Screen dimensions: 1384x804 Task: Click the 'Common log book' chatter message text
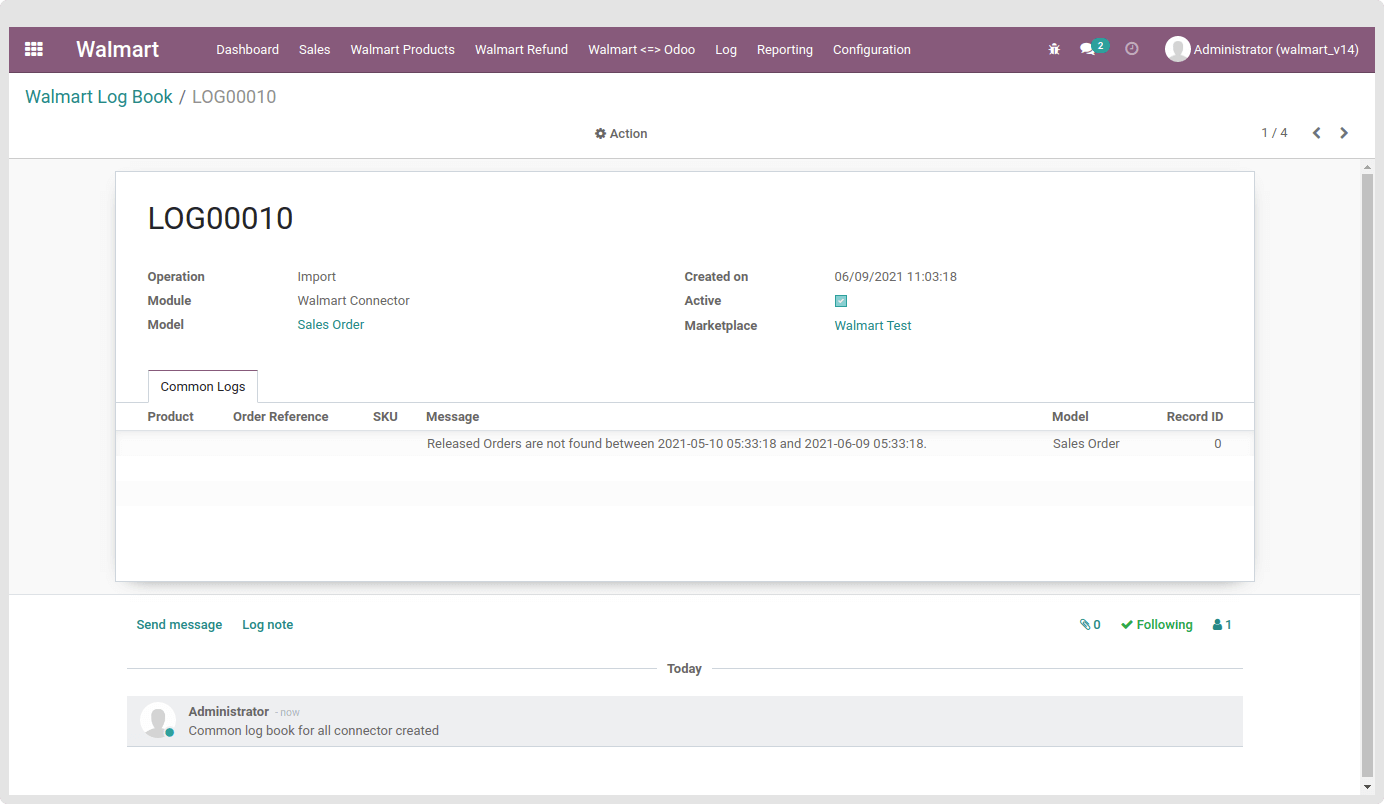click(x=314, y=731)
